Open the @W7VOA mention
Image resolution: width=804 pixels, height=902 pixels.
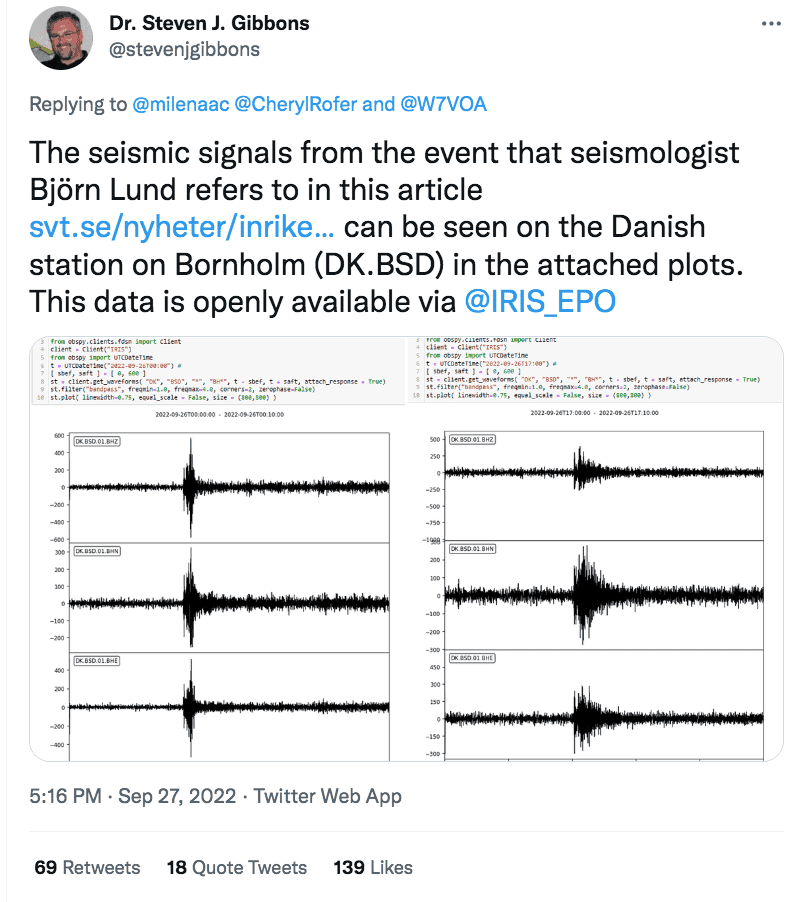[443, 104]
